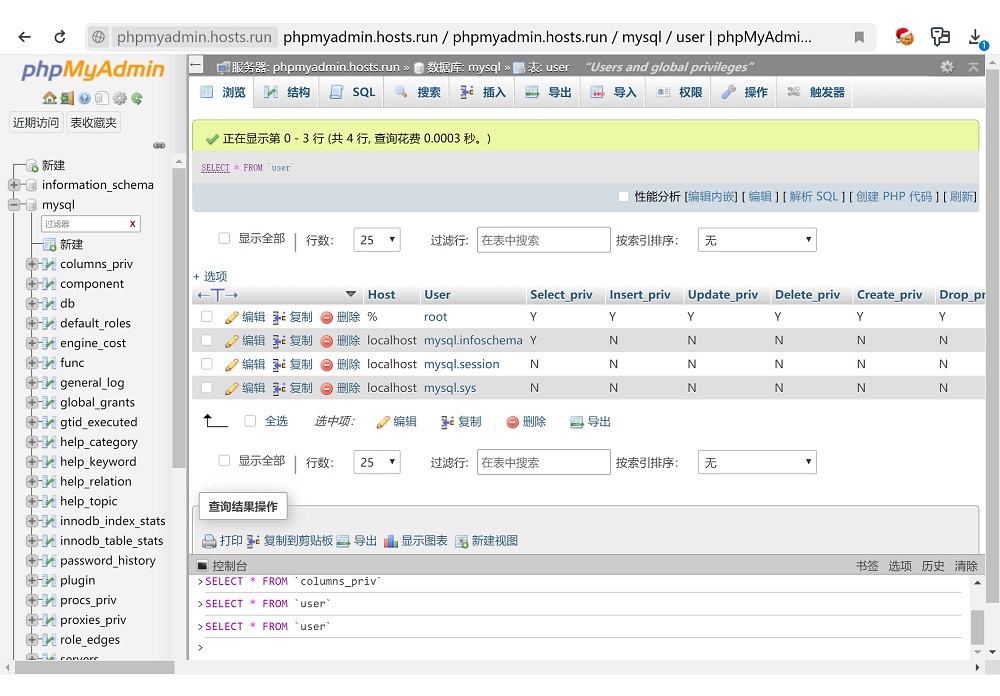This screenshot has width=1000, height=696.
Task: Expand the information_schema database node
Action: (x=13, y=185)
